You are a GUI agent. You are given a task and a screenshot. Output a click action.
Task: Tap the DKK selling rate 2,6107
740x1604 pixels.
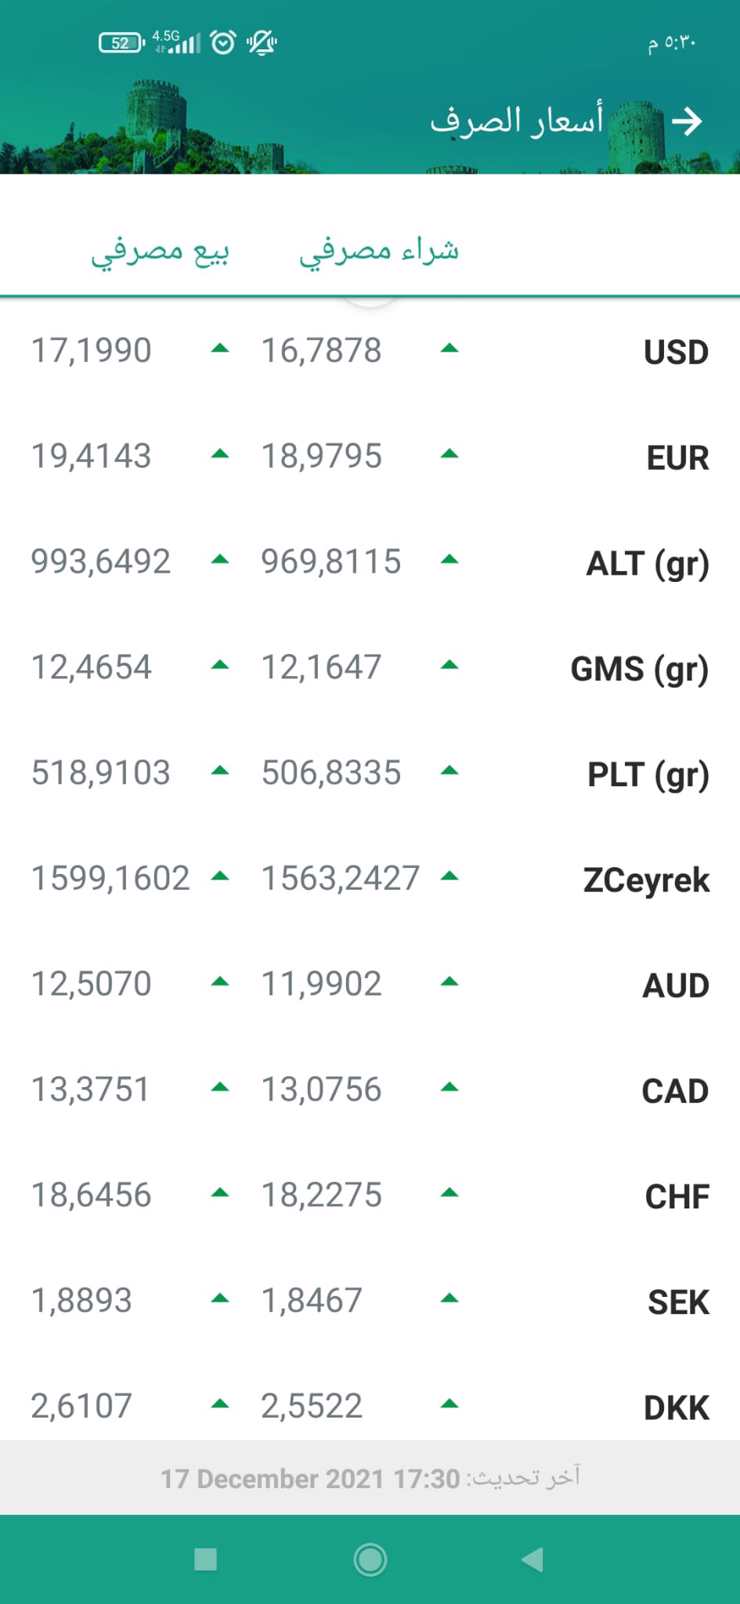pos(81,1406)
